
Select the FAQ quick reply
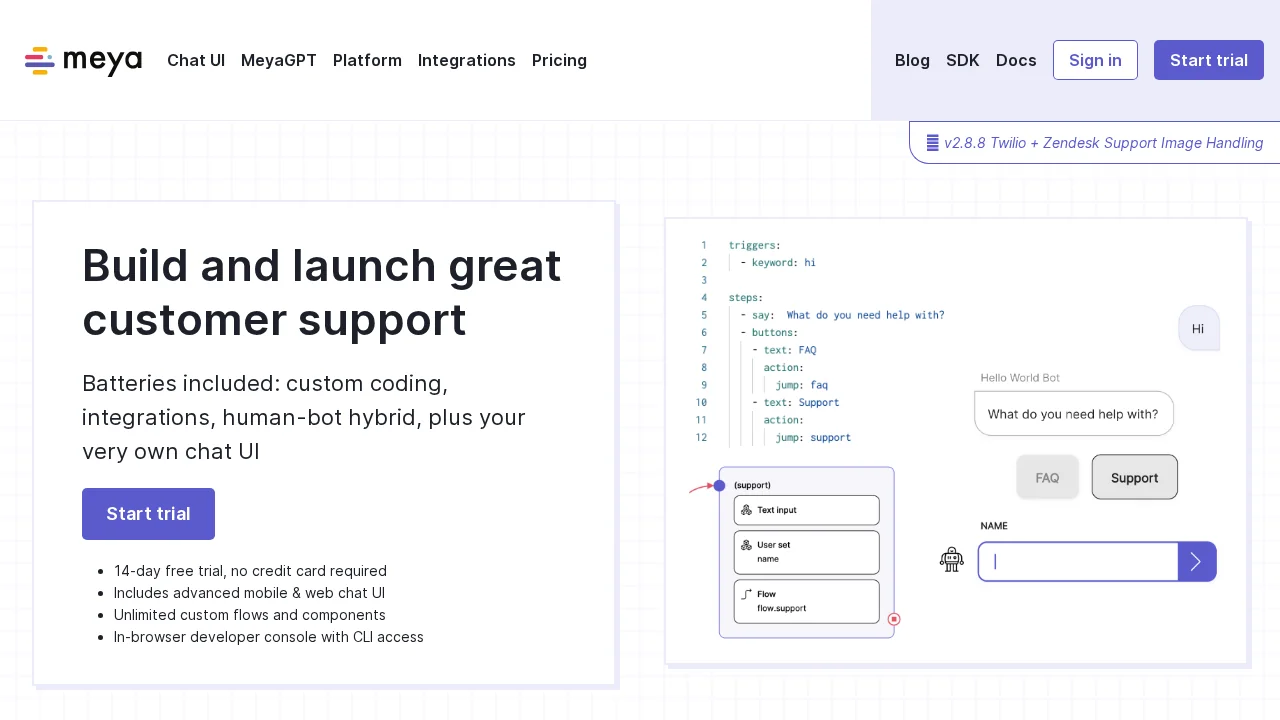pos(1047,477)
